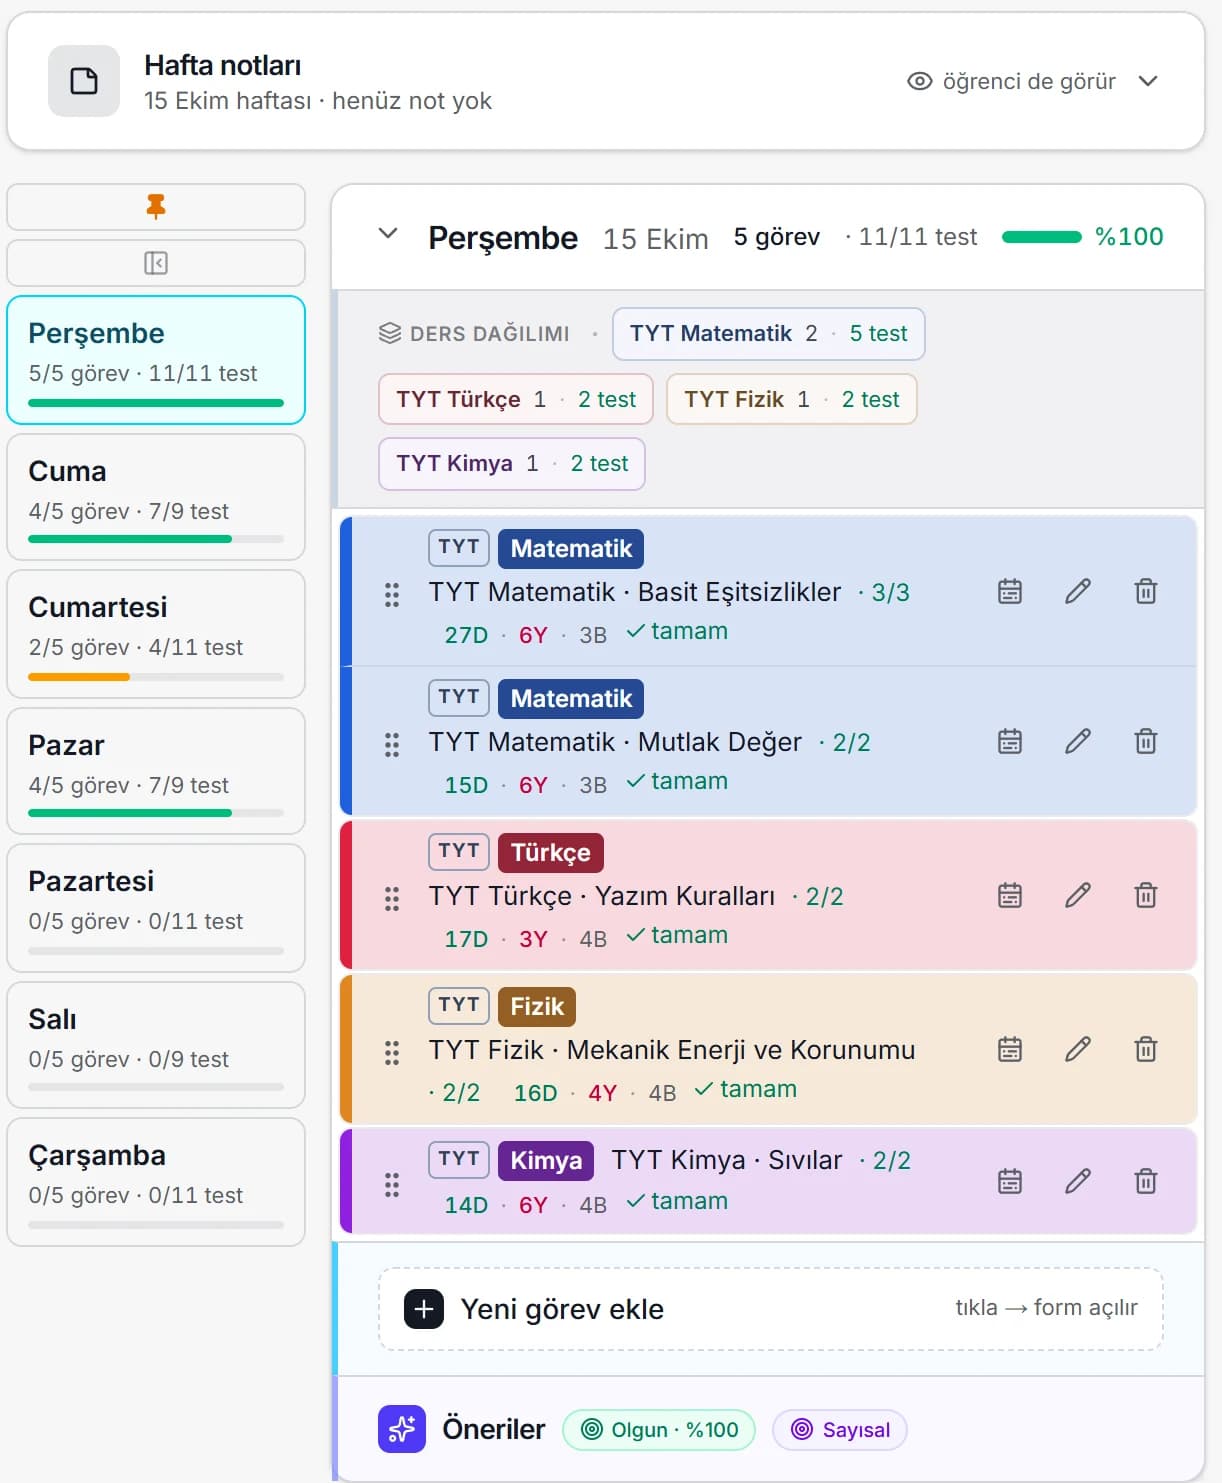
Task: Switch to the Pazar day tab
Action: pos(156,771)
